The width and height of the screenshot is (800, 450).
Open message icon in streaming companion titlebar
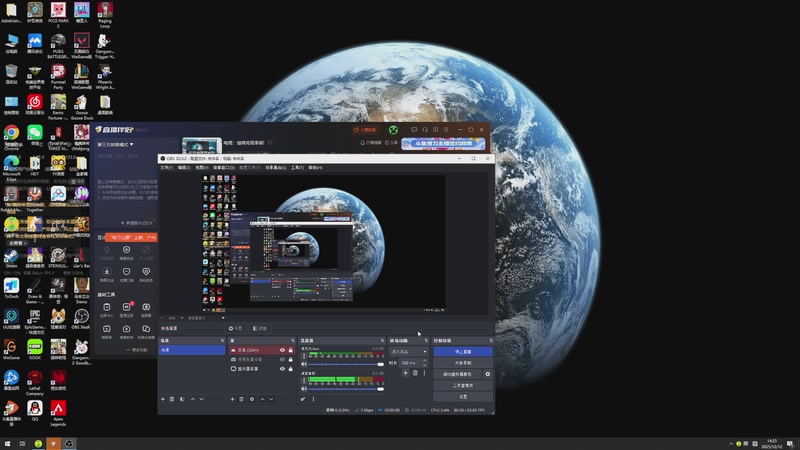(x=414, y=130)
